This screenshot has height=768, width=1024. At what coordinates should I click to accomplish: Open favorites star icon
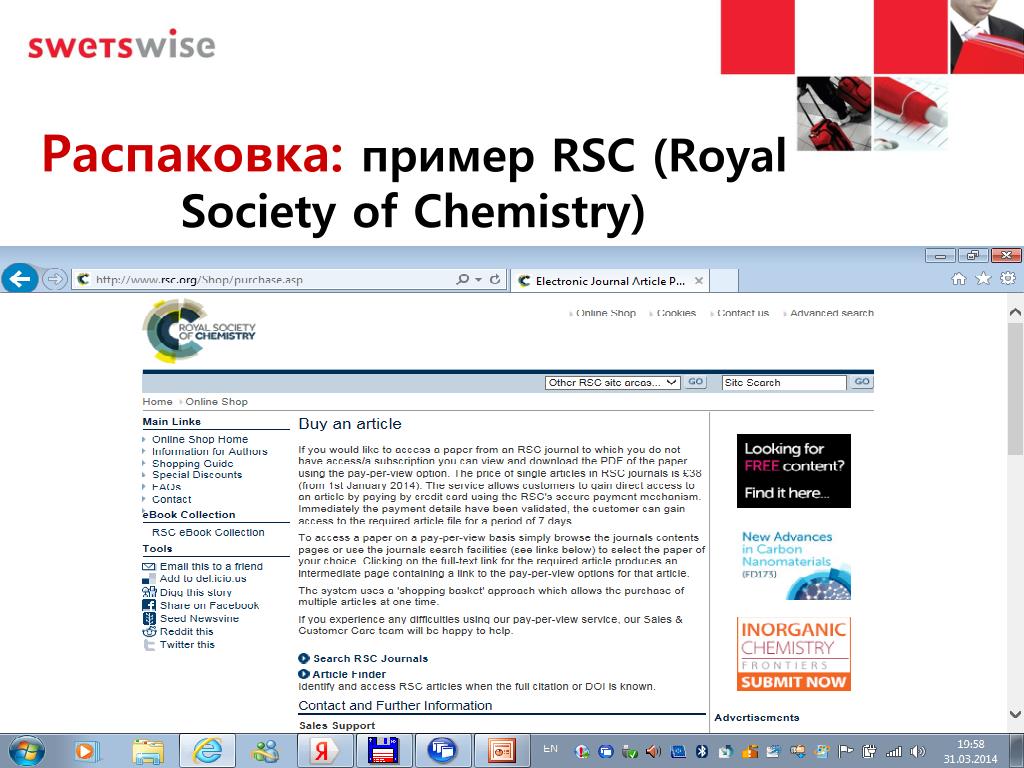point(983,279)
